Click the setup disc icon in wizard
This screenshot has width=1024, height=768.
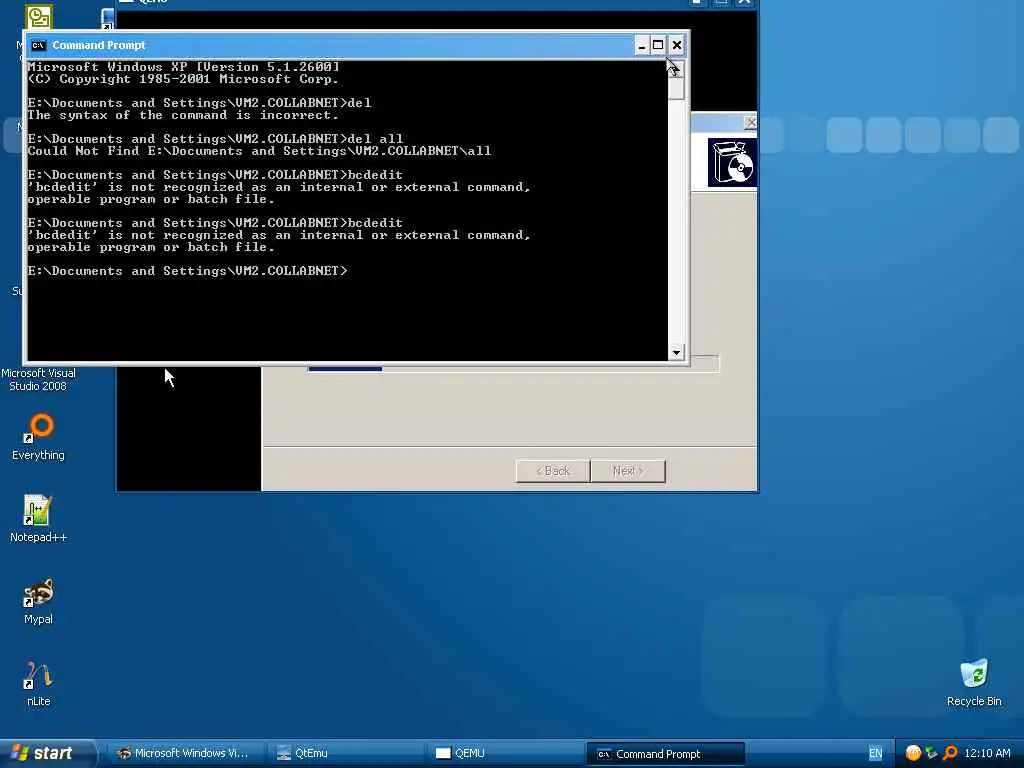[x=732, y=163]
